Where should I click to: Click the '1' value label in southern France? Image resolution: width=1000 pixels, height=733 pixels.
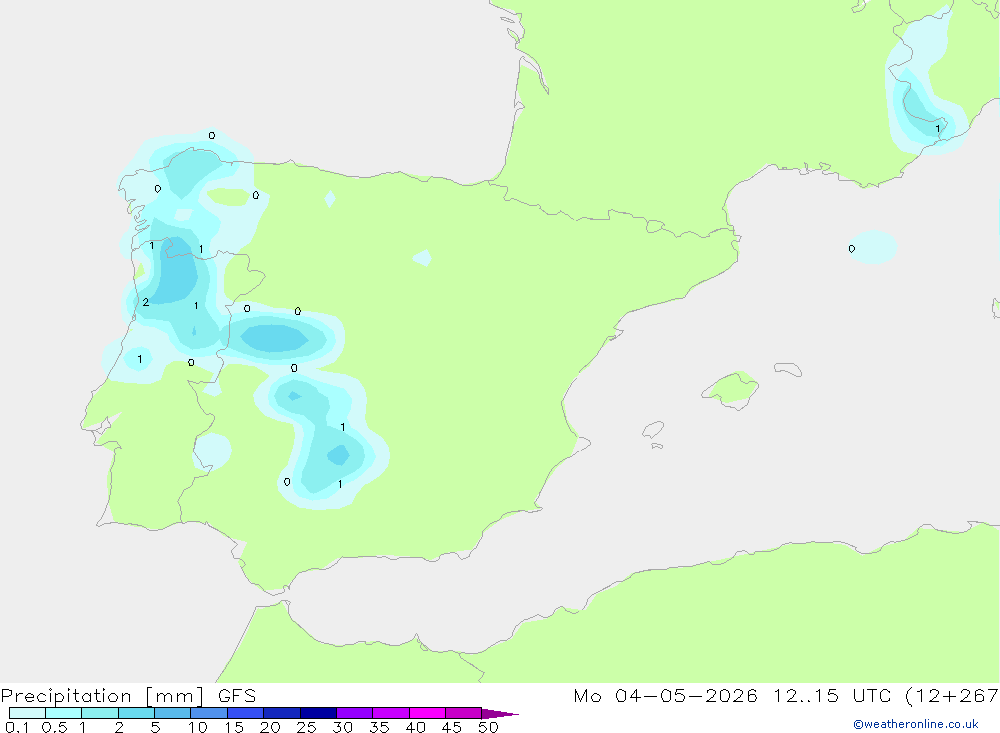pos(938,129)
